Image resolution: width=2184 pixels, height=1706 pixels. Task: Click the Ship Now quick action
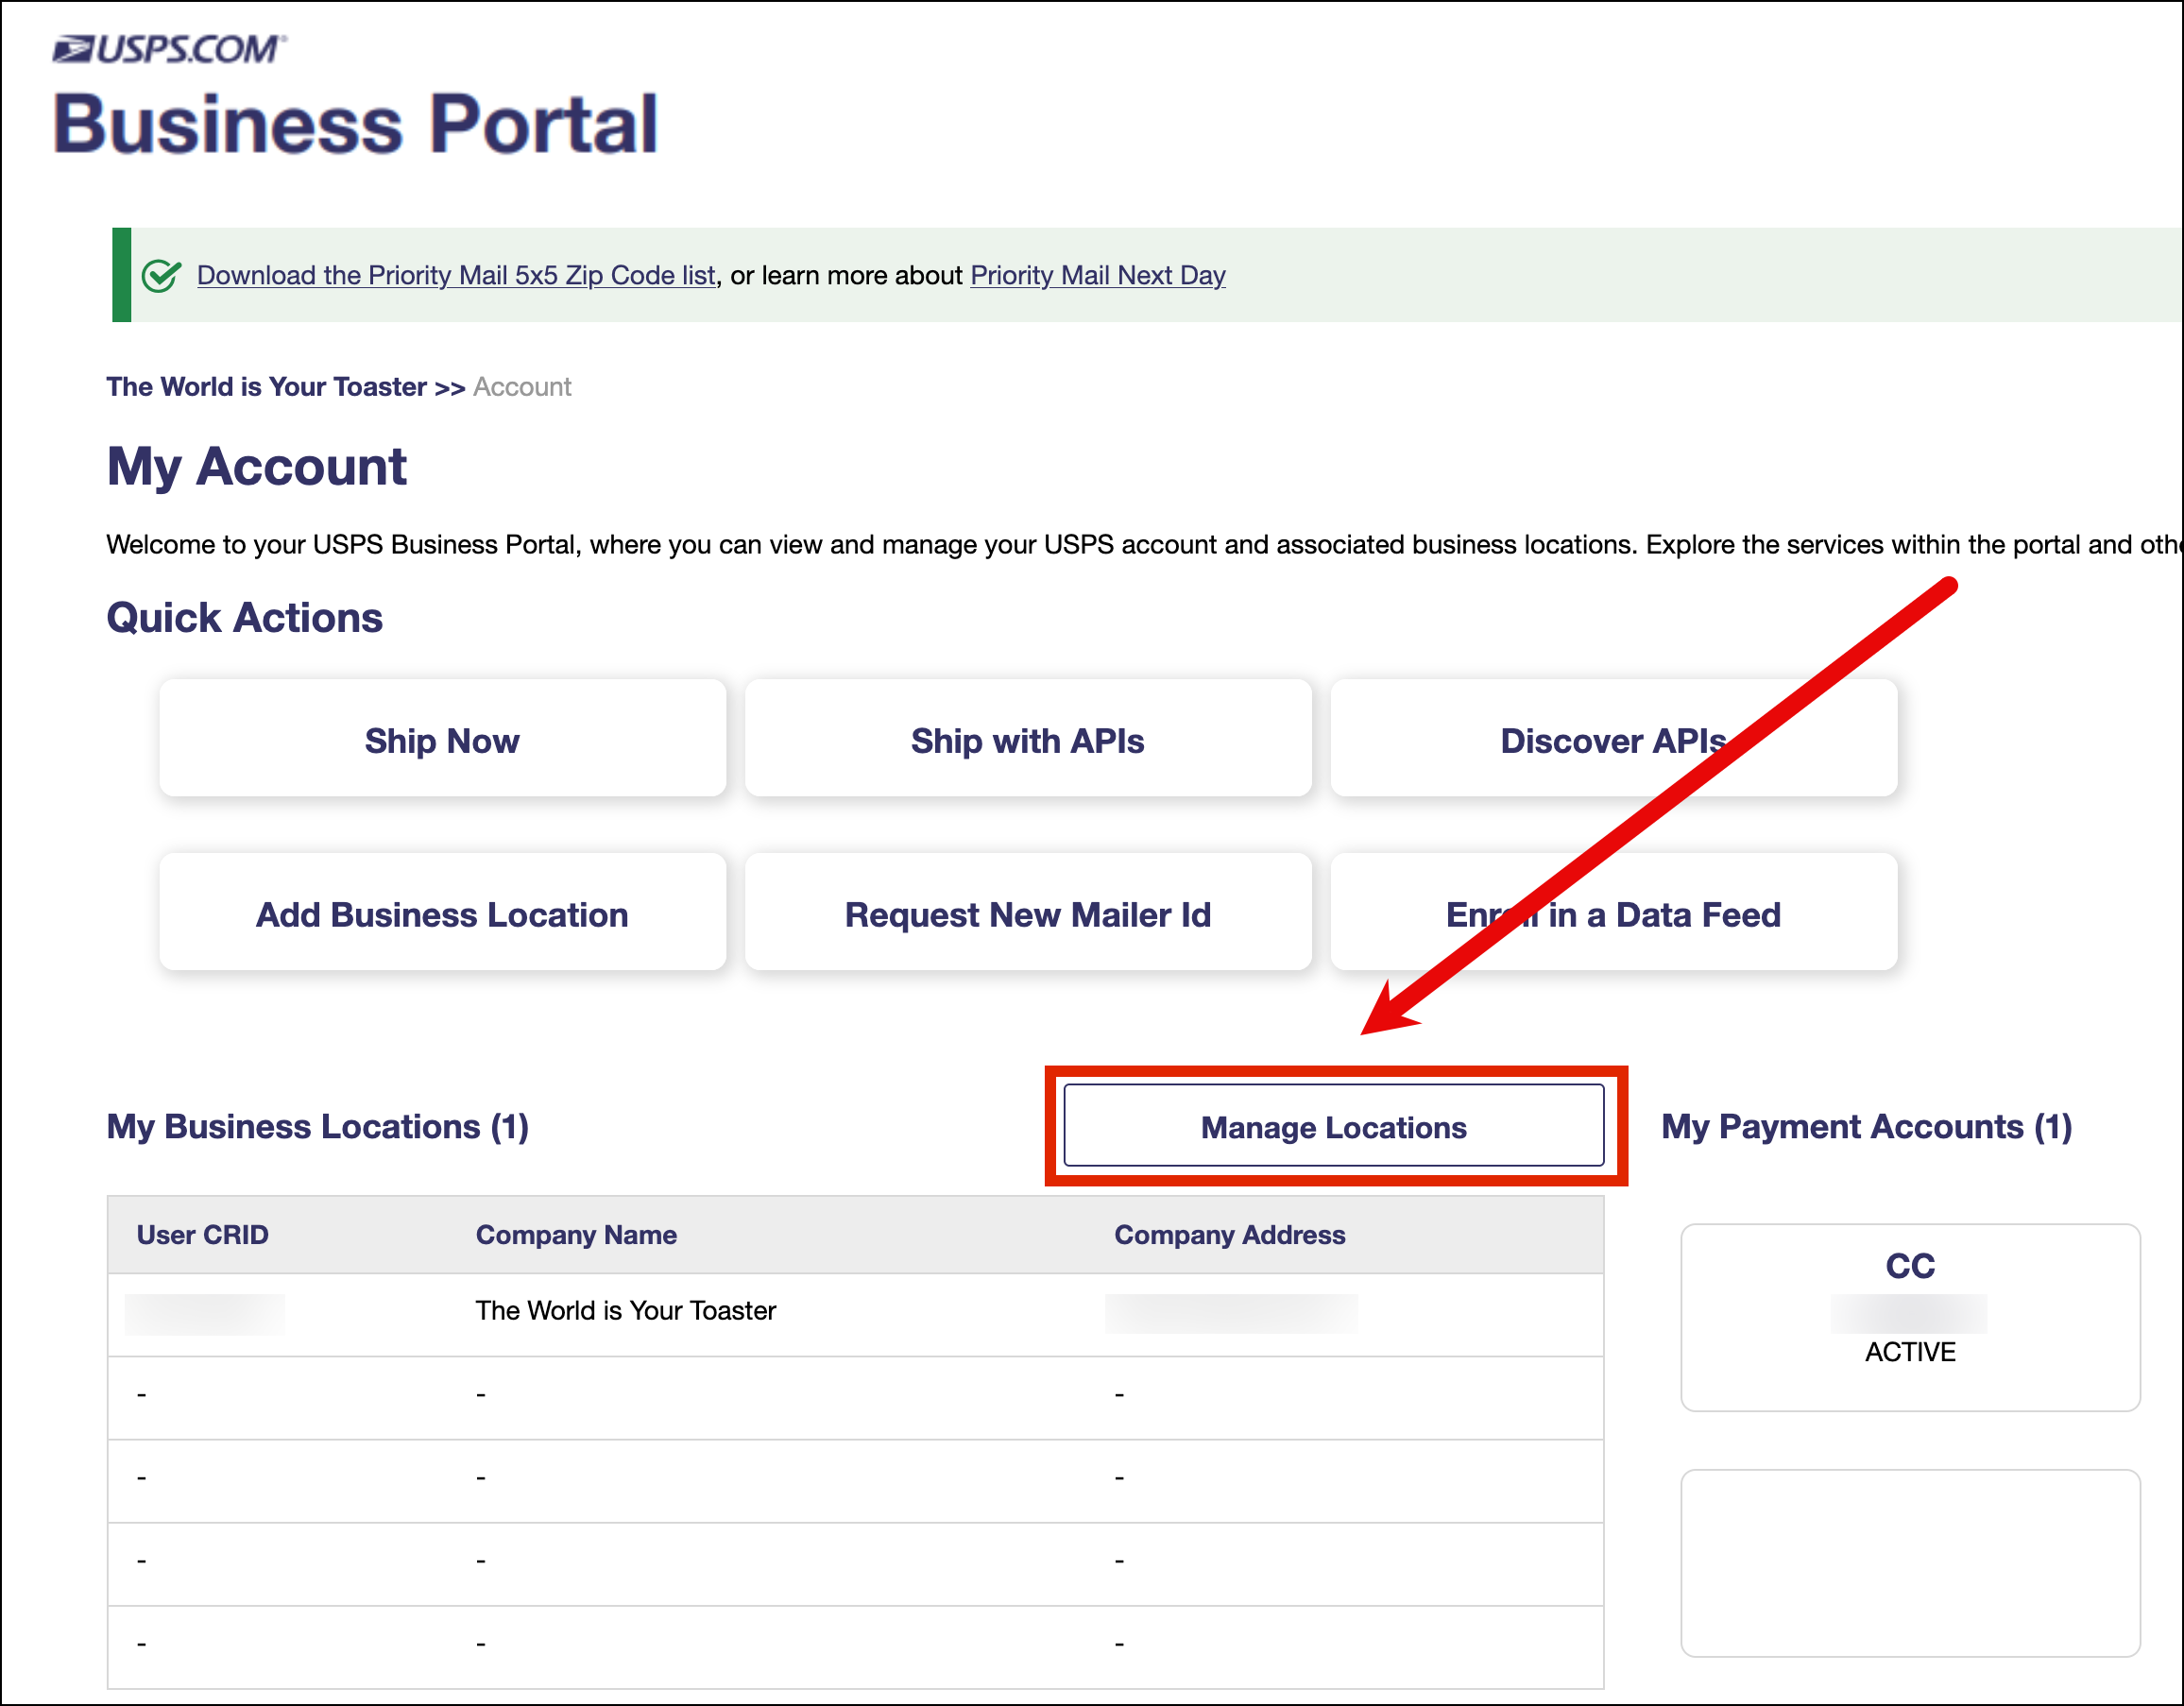[441, 740]
